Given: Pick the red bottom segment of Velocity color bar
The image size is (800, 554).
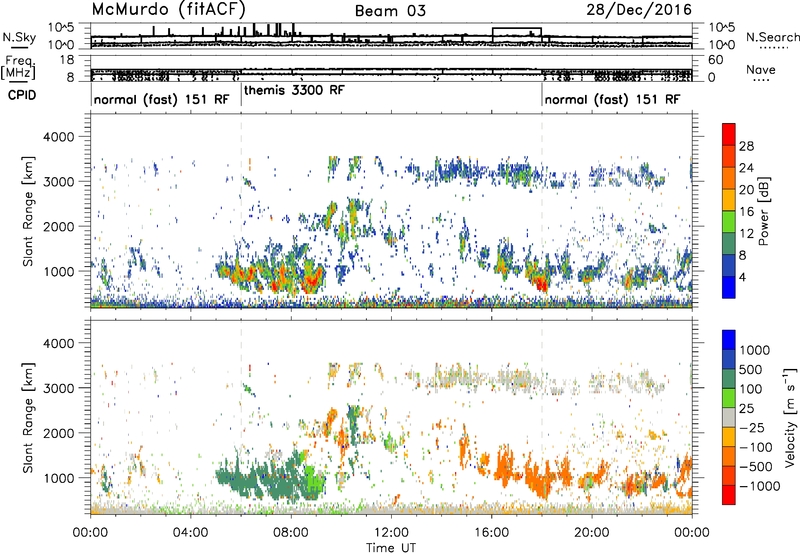Looking at the screenshot, I should [729, 495].
